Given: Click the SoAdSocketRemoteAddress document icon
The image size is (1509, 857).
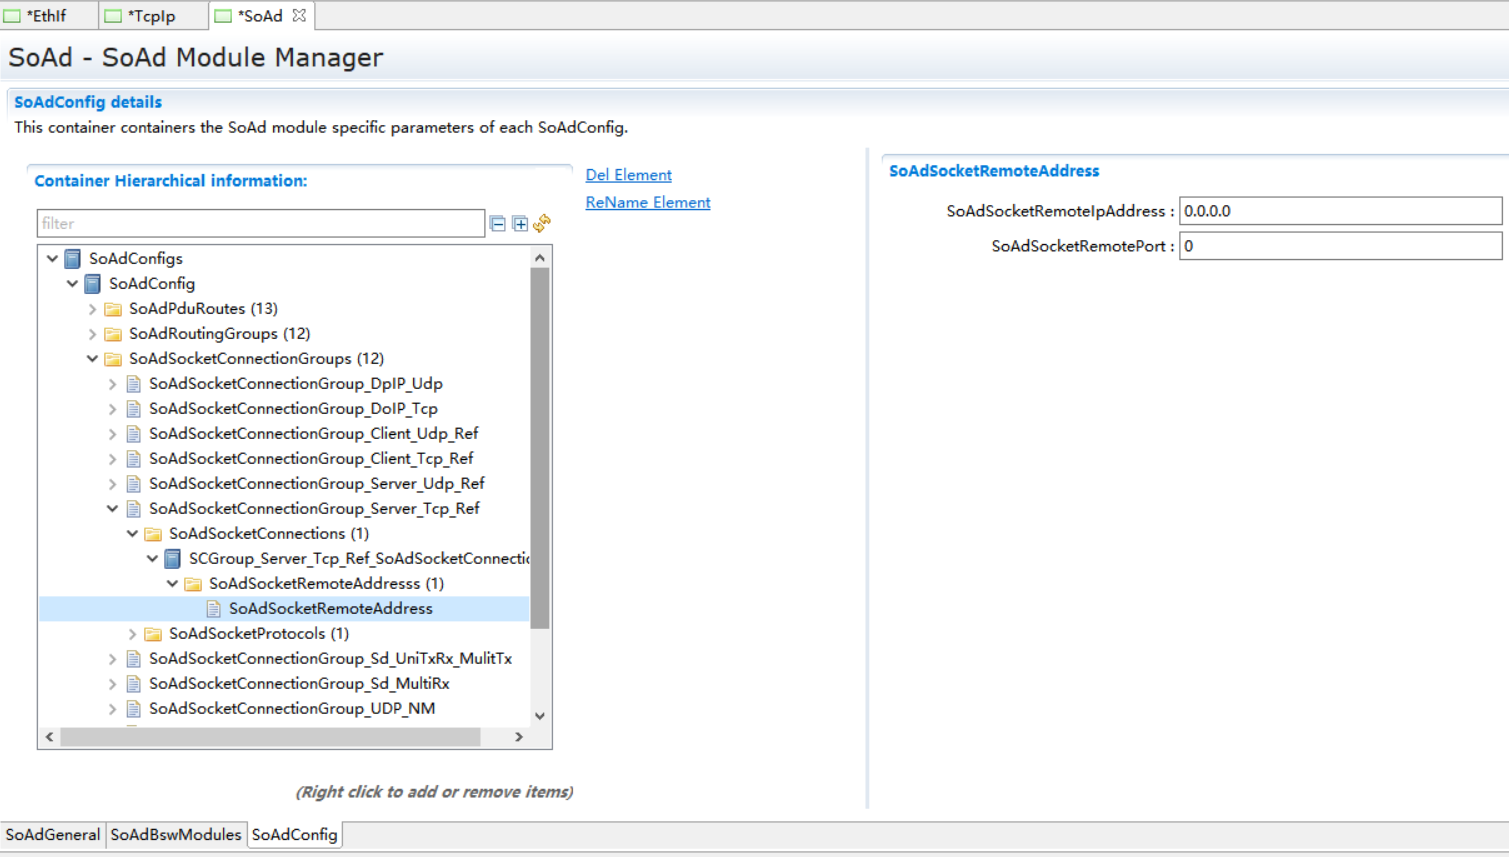Looking at the screenshot, I should pos(213,609).
